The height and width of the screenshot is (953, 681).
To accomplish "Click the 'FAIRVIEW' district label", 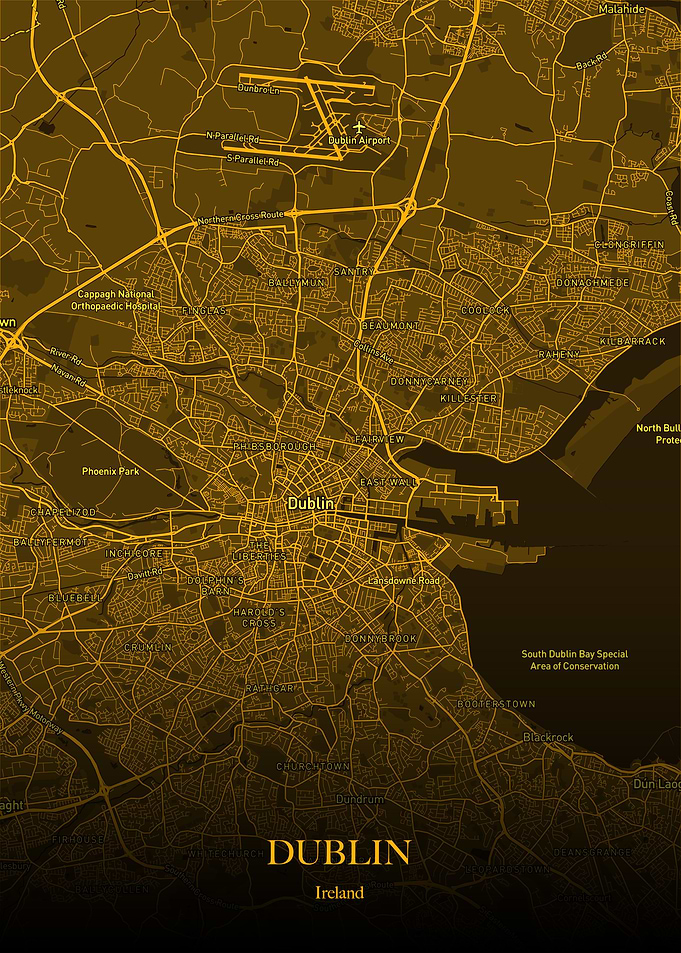I will pyautogui.click(x=380, y=438).
